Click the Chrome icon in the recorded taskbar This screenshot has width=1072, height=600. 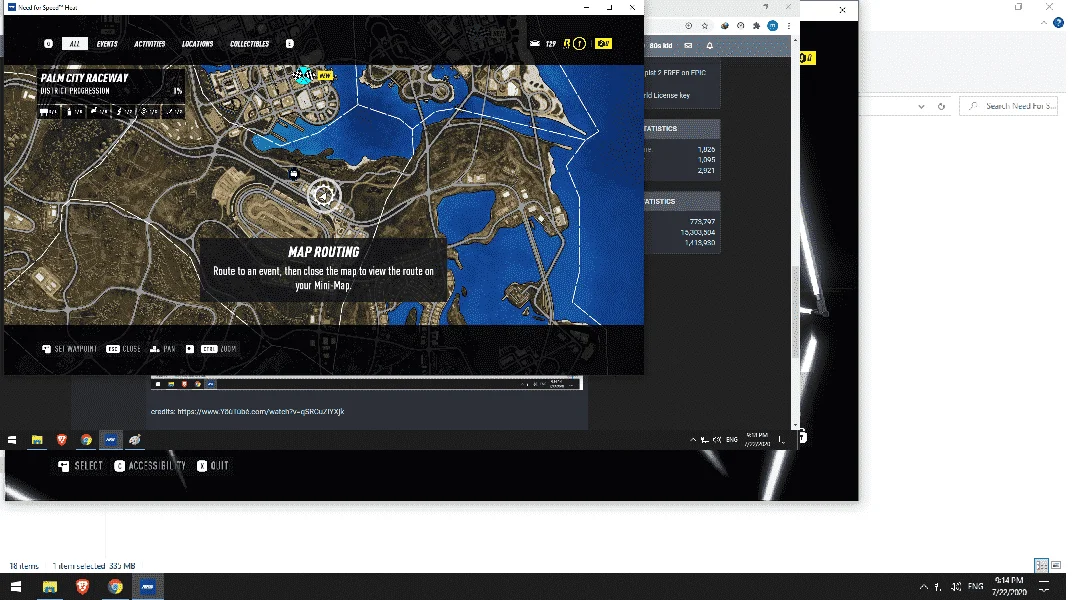point(86,440)
